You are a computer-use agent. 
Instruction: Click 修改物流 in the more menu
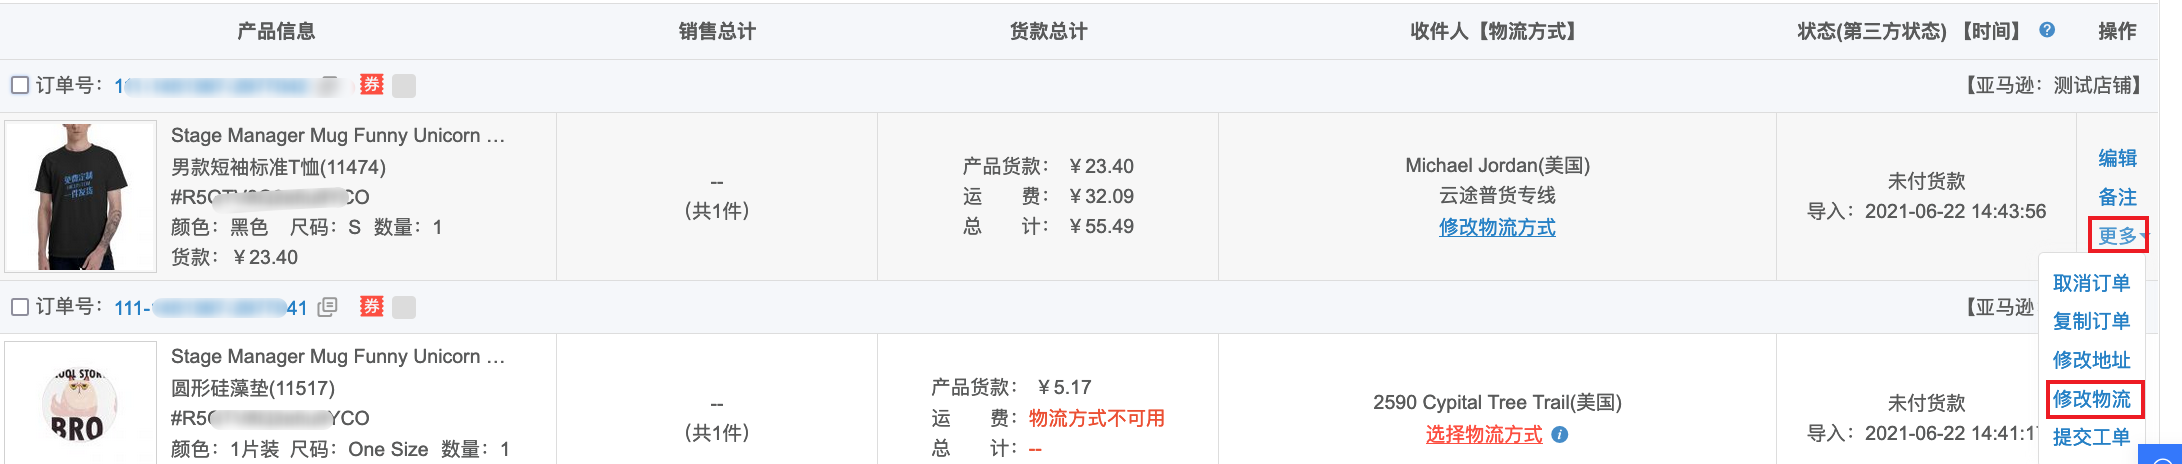click(x=2091, y=399)
